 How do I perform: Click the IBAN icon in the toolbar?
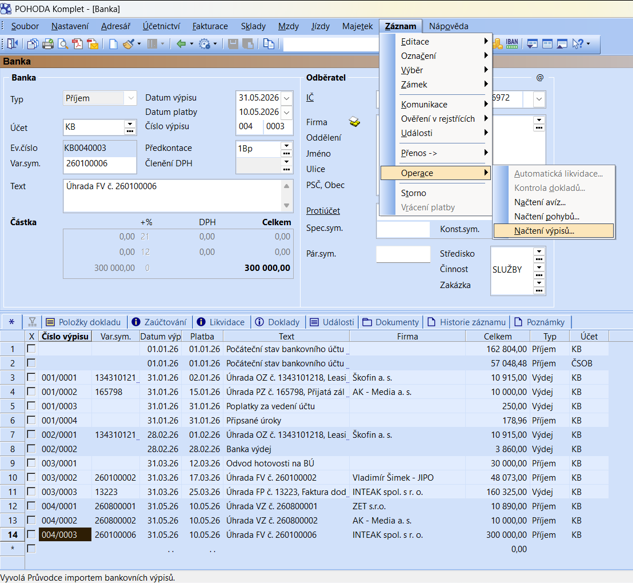(512, 44)
